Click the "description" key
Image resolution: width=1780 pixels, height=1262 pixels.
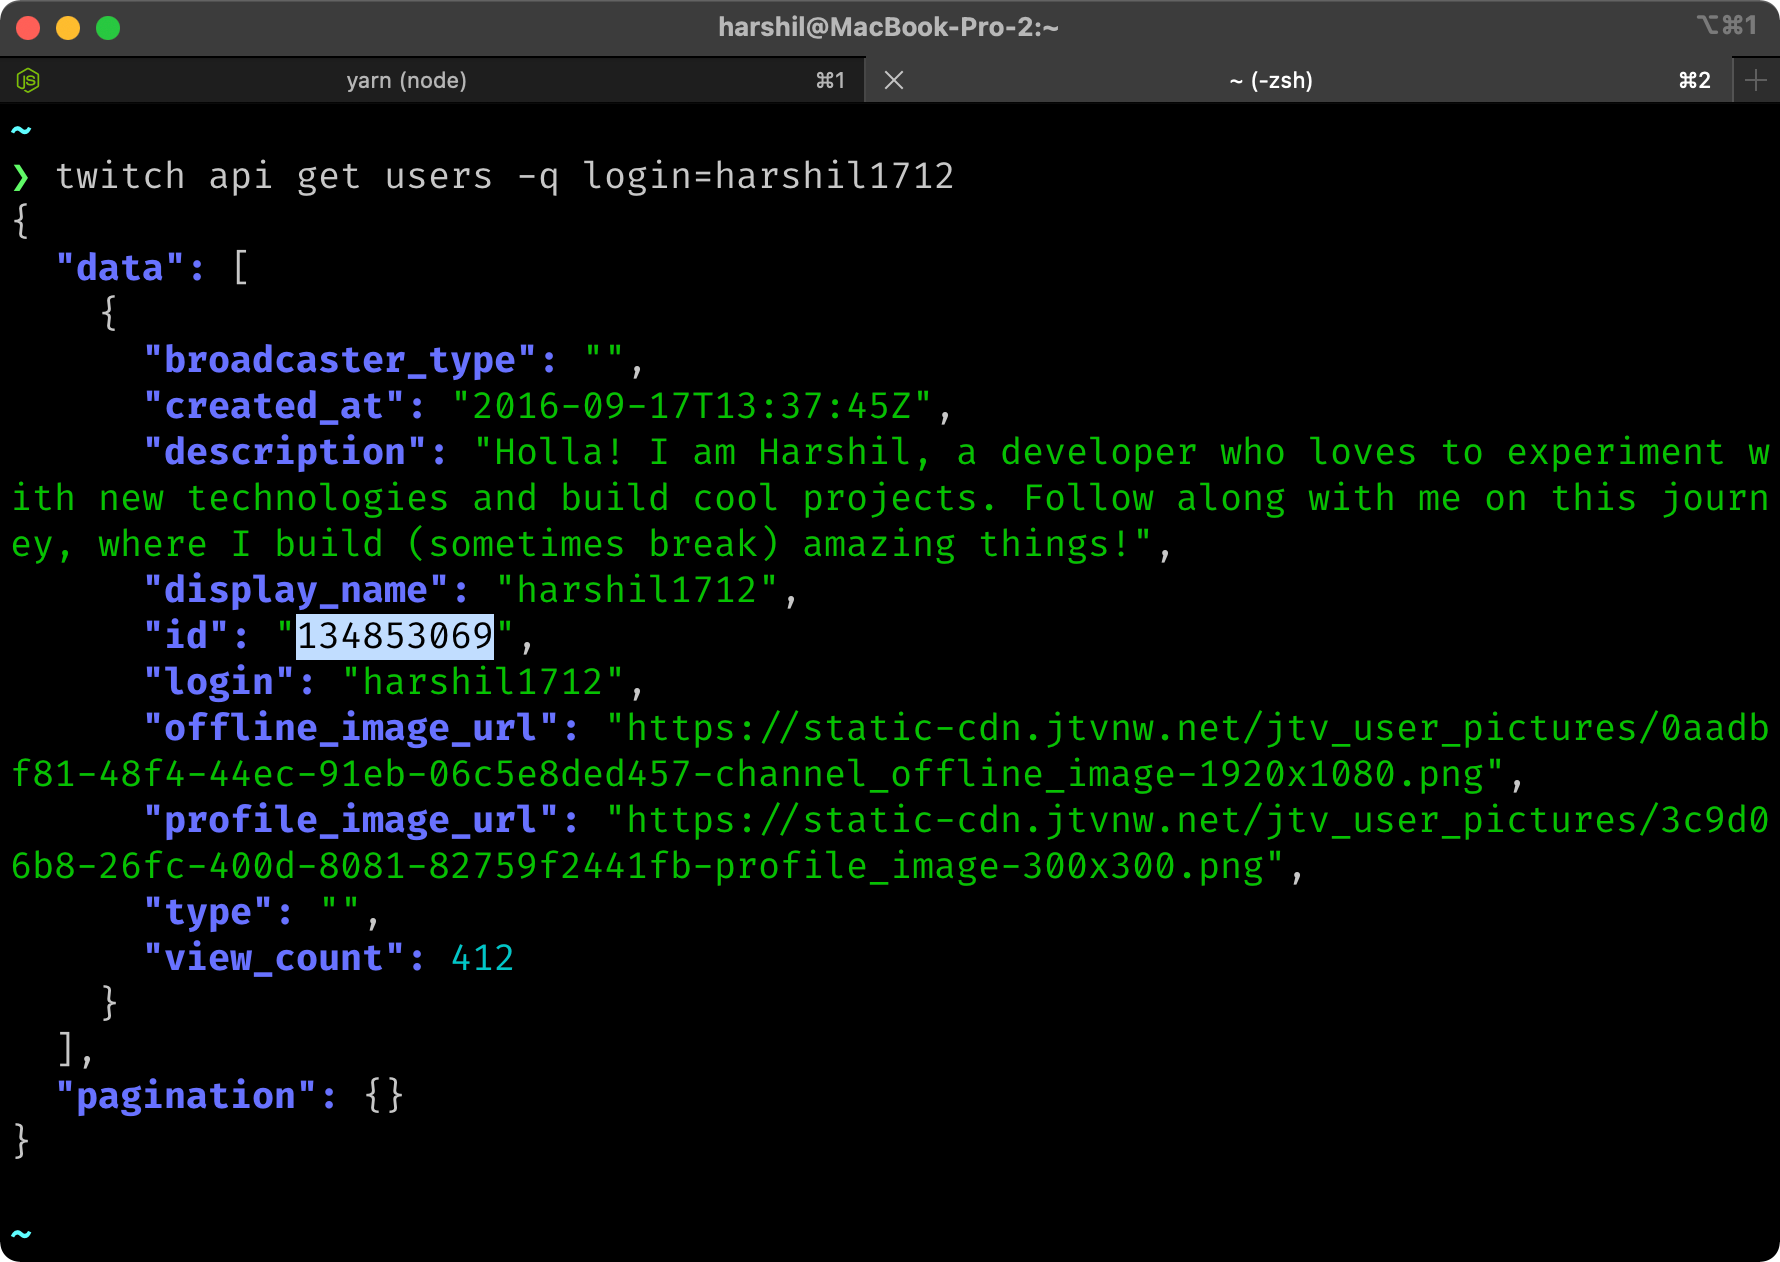coord(286,452)
